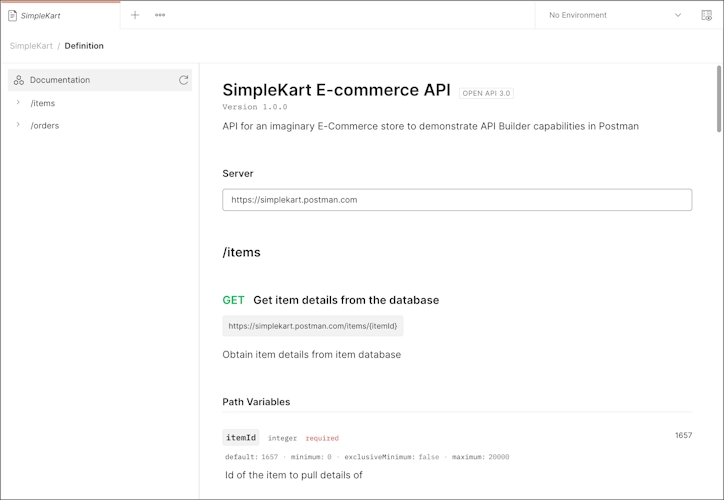Open /orders in the sidebar tree
724x500 pixels.
click(45, 126)
